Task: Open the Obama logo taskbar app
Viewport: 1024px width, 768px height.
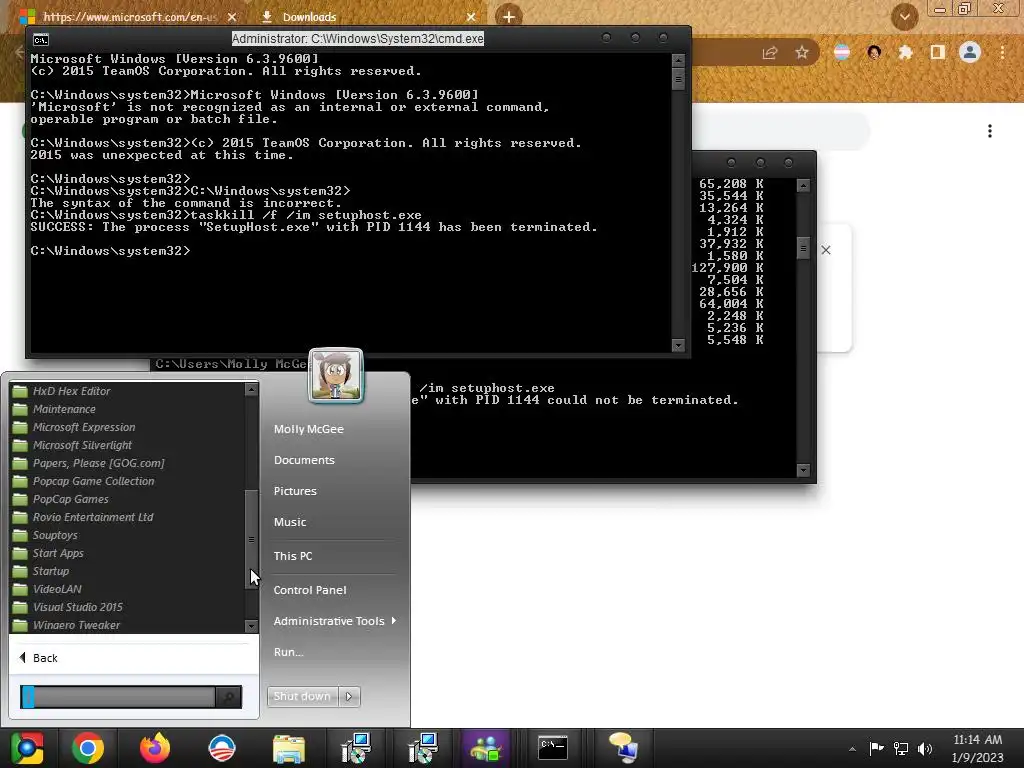Action: coord(222,748)
